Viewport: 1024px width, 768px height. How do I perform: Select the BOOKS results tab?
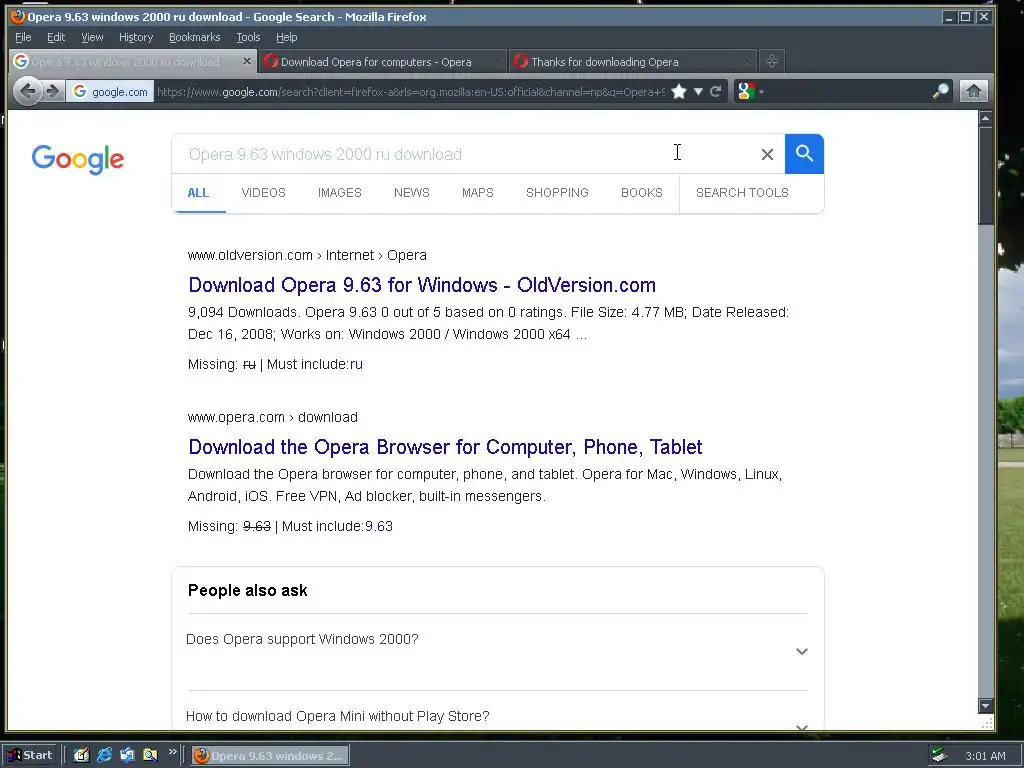(641, 193)
